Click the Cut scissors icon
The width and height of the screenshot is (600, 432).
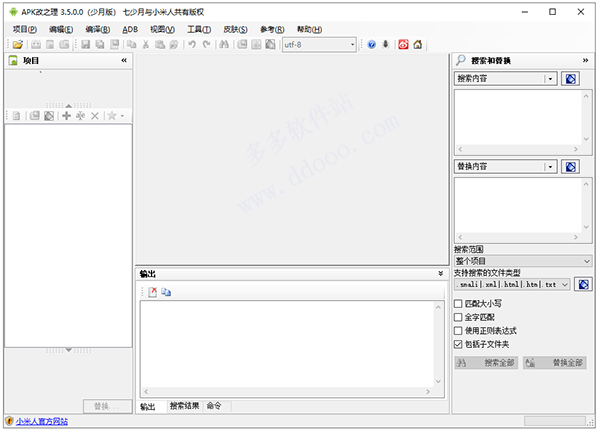click(x=146, y=45)
